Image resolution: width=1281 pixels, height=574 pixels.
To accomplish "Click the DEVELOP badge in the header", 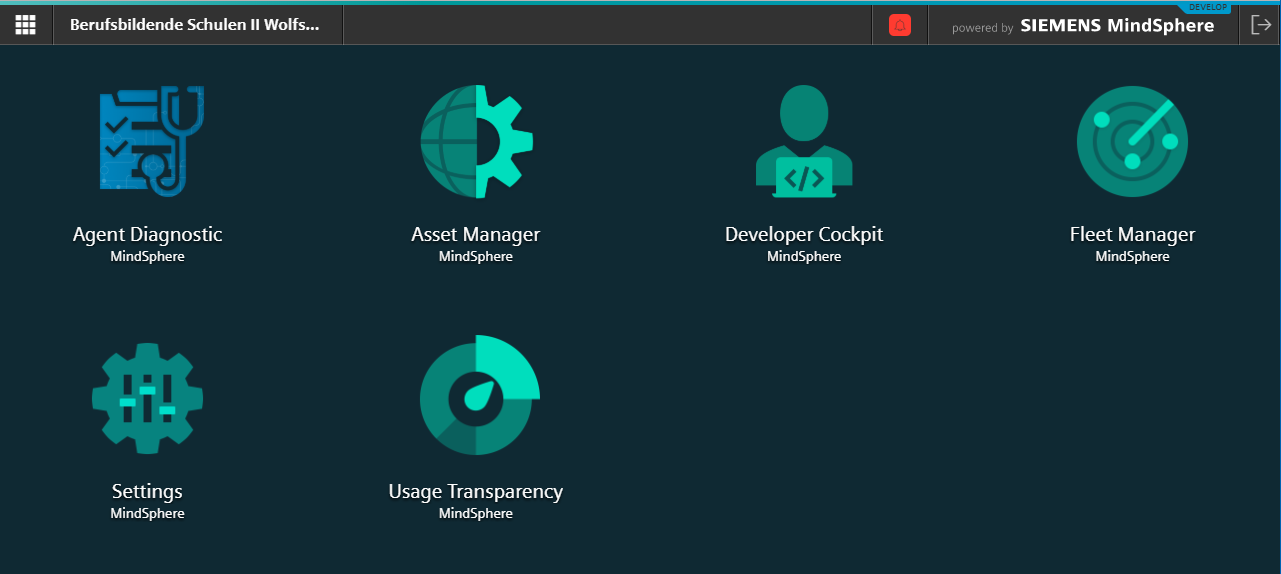I will tap(1207, 7).
